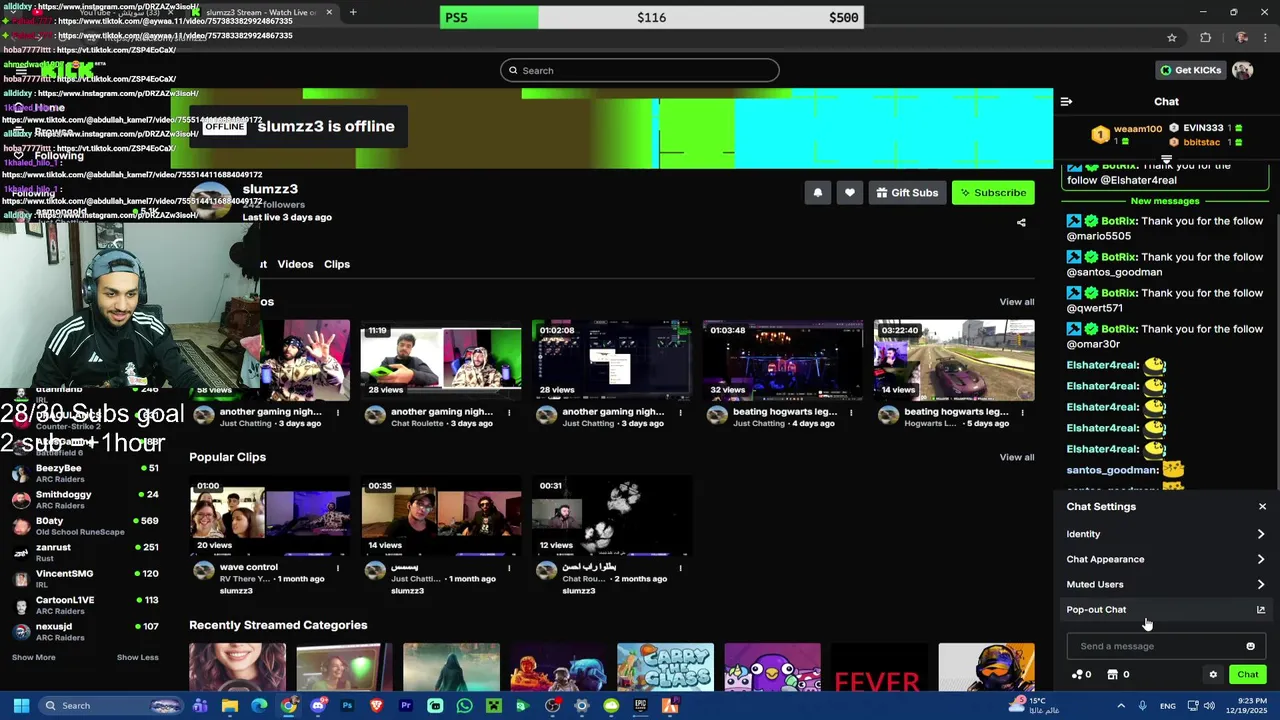The image size is (1280, 720).
Task: Collapse chat with the arrow icon
Action: coord(1066,101)
